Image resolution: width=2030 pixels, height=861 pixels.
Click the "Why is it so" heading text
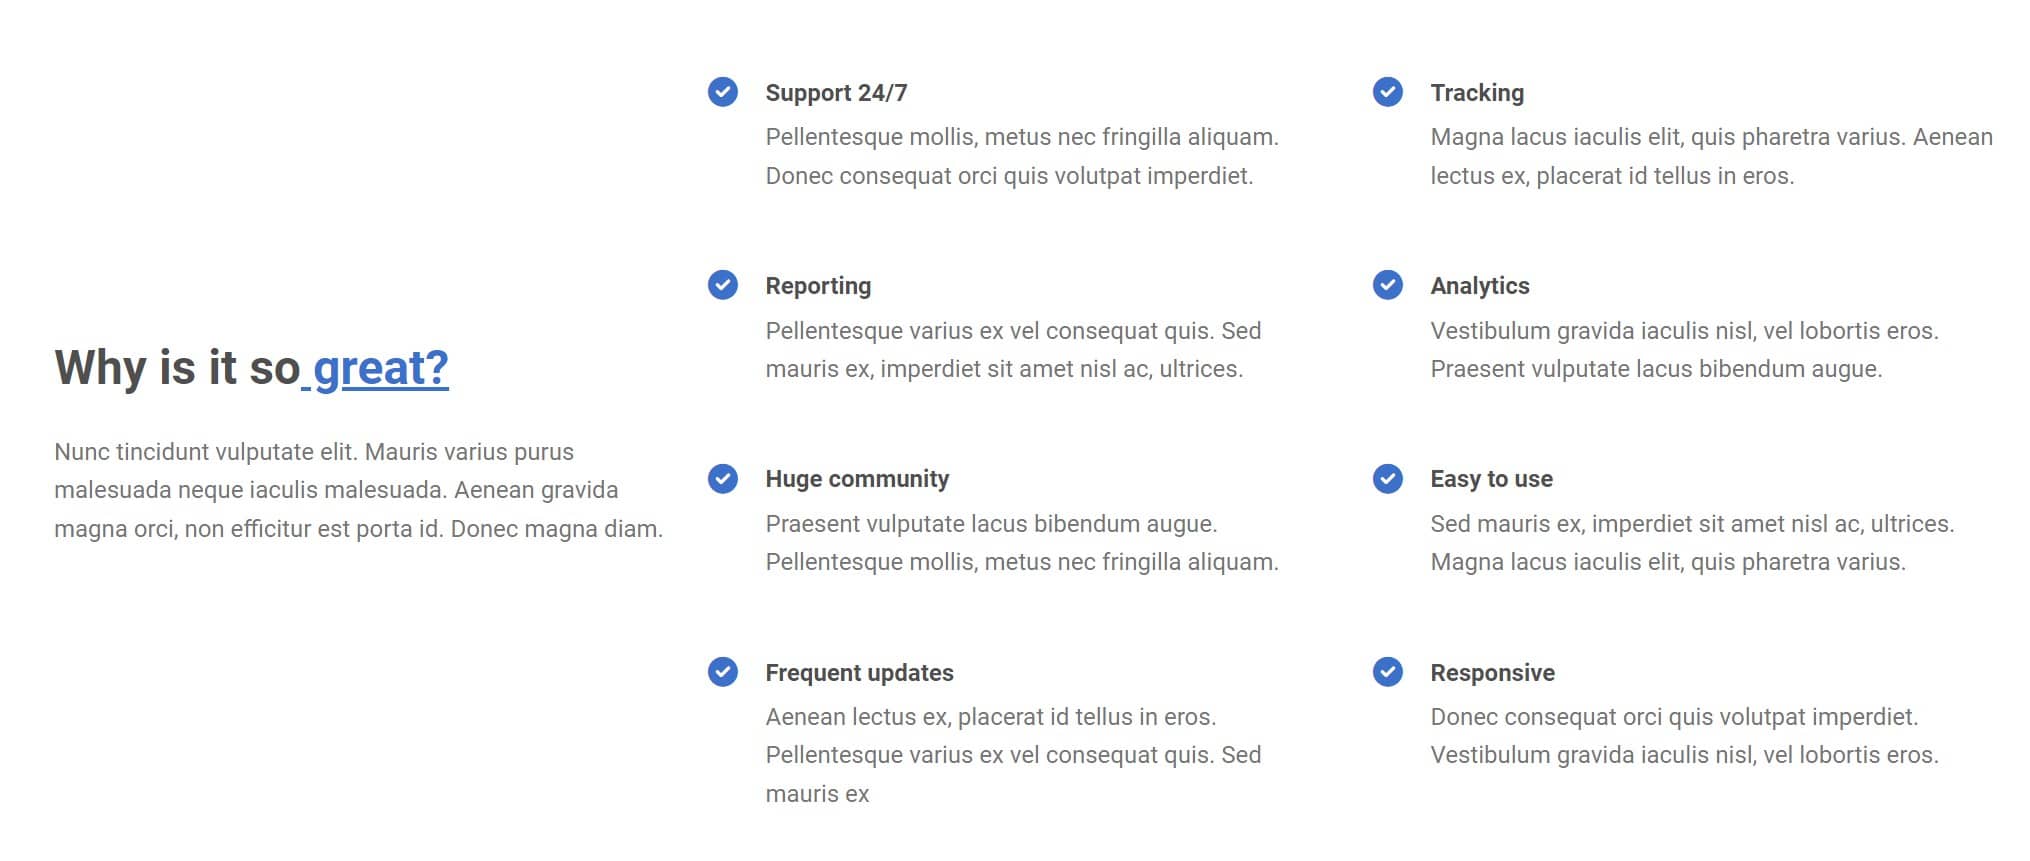pos(177,368)
